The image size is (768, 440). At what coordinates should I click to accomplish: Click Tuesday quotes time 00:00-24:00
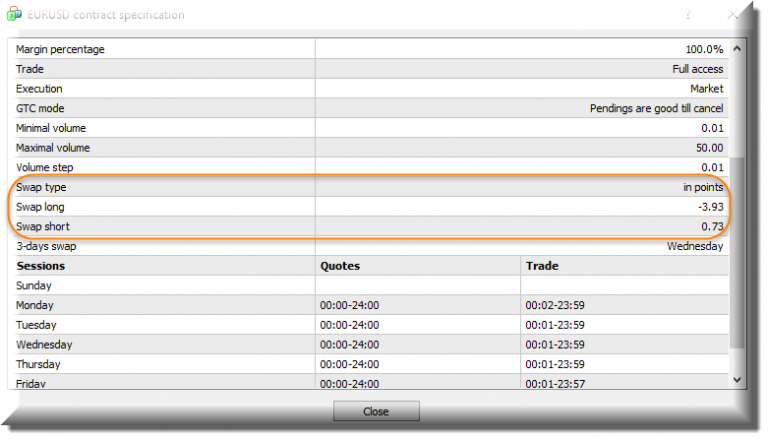tap(349, 325)
